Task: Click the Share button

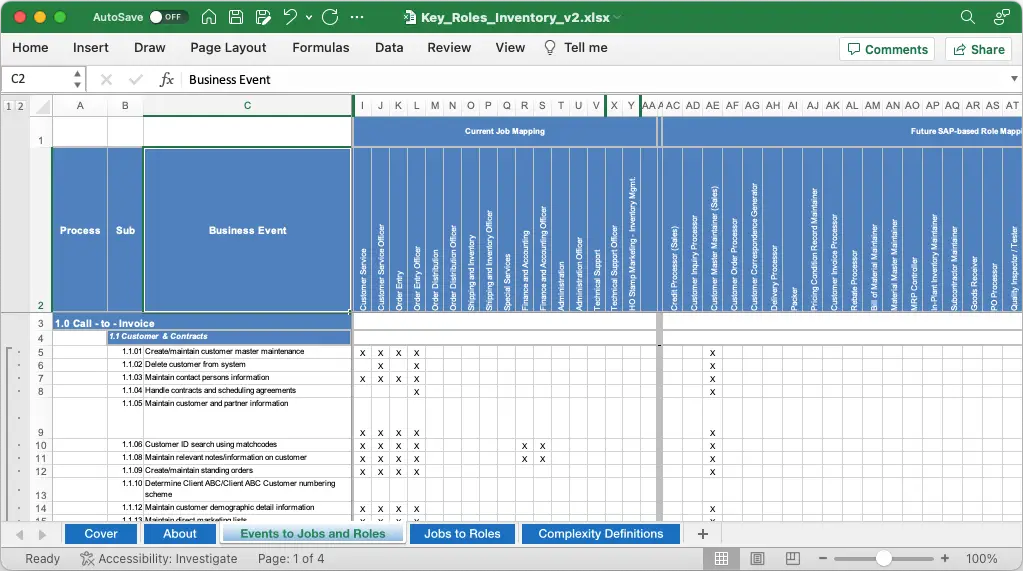Action: [979, 50]
